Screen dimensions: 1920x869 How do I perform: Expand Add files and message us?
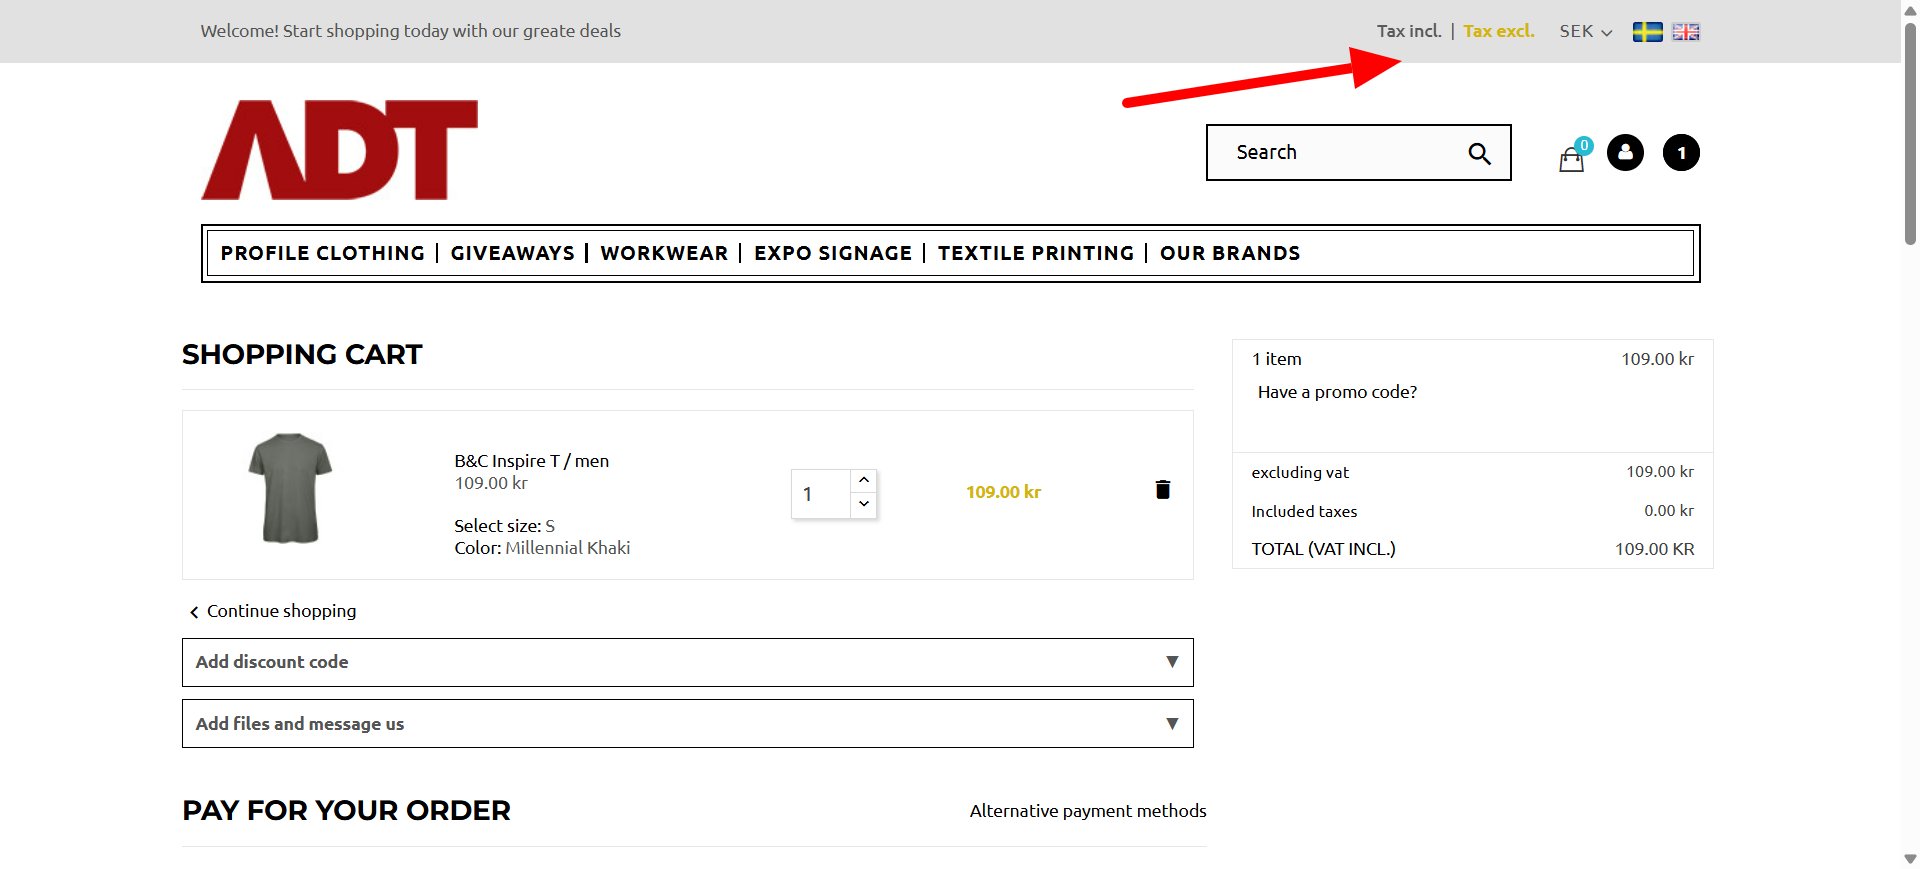click(x=688, y=723)
